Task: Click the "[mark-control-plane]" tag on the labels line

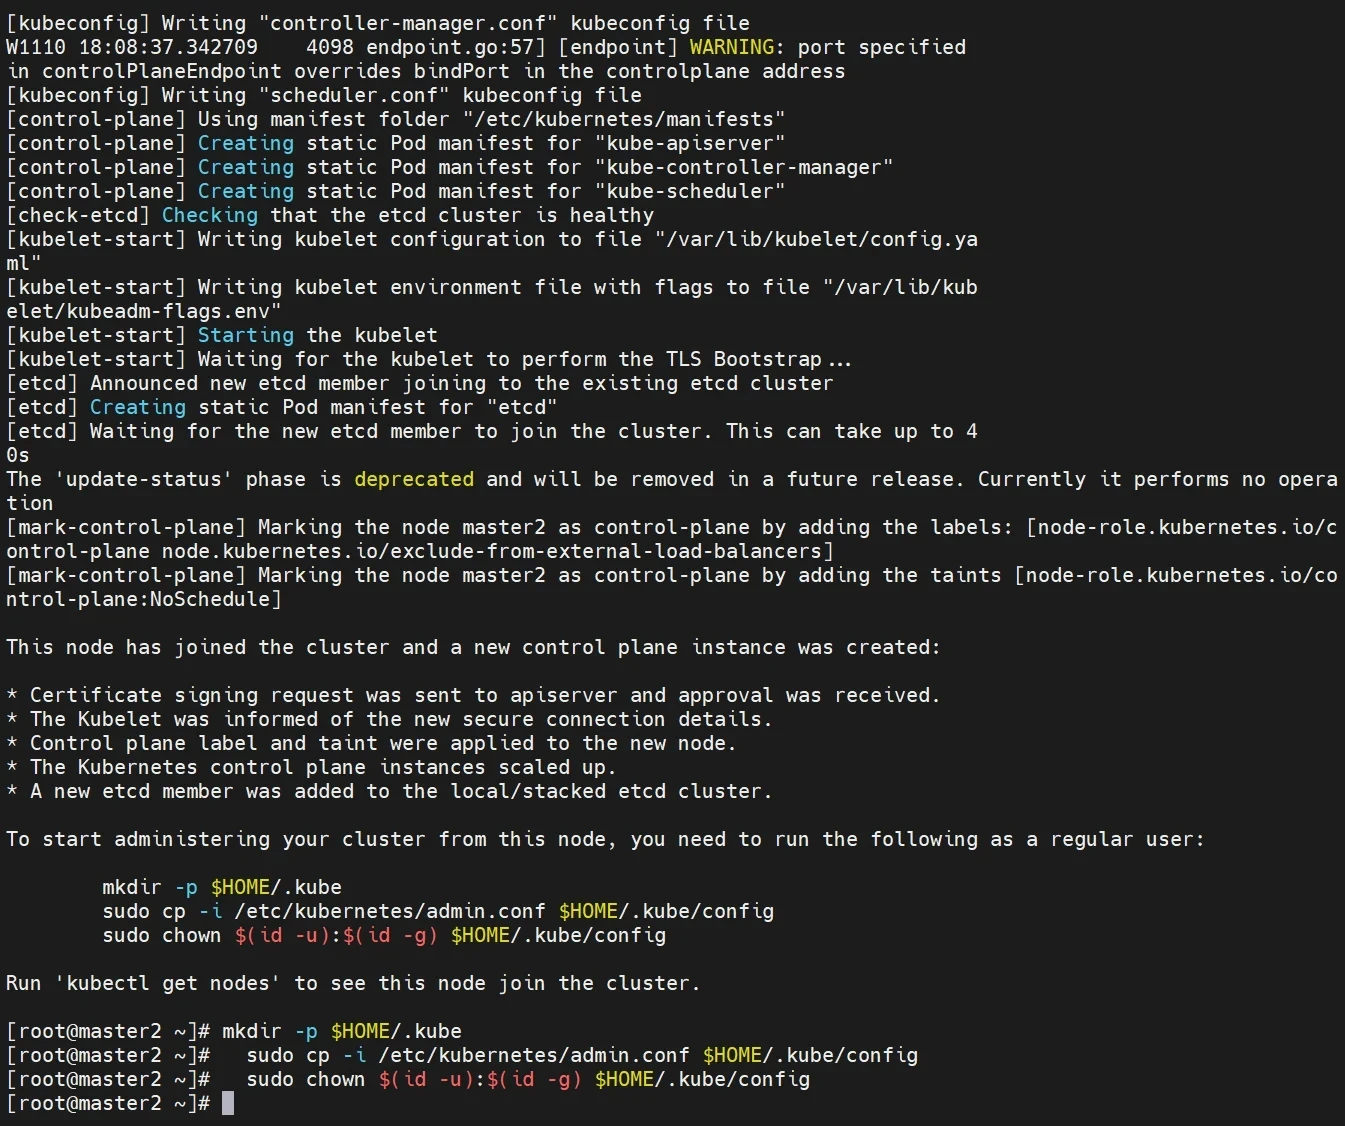Action: (x=126, y=527)
